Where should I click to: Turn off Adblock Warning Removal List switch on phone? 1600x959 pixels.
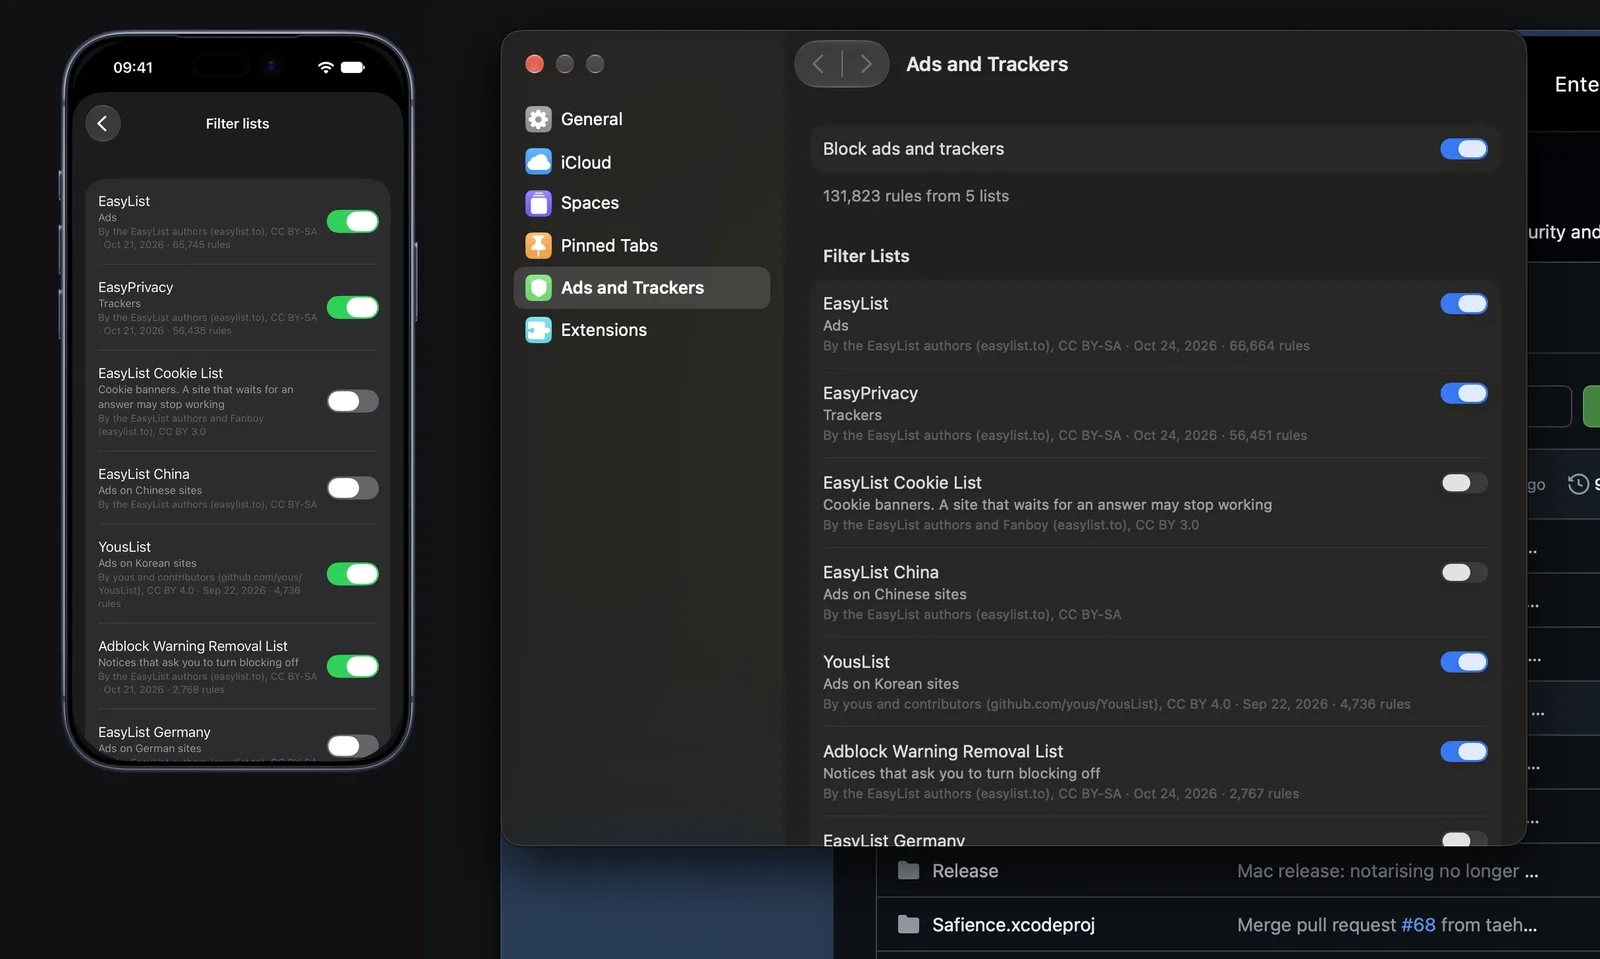pos(353,666)
